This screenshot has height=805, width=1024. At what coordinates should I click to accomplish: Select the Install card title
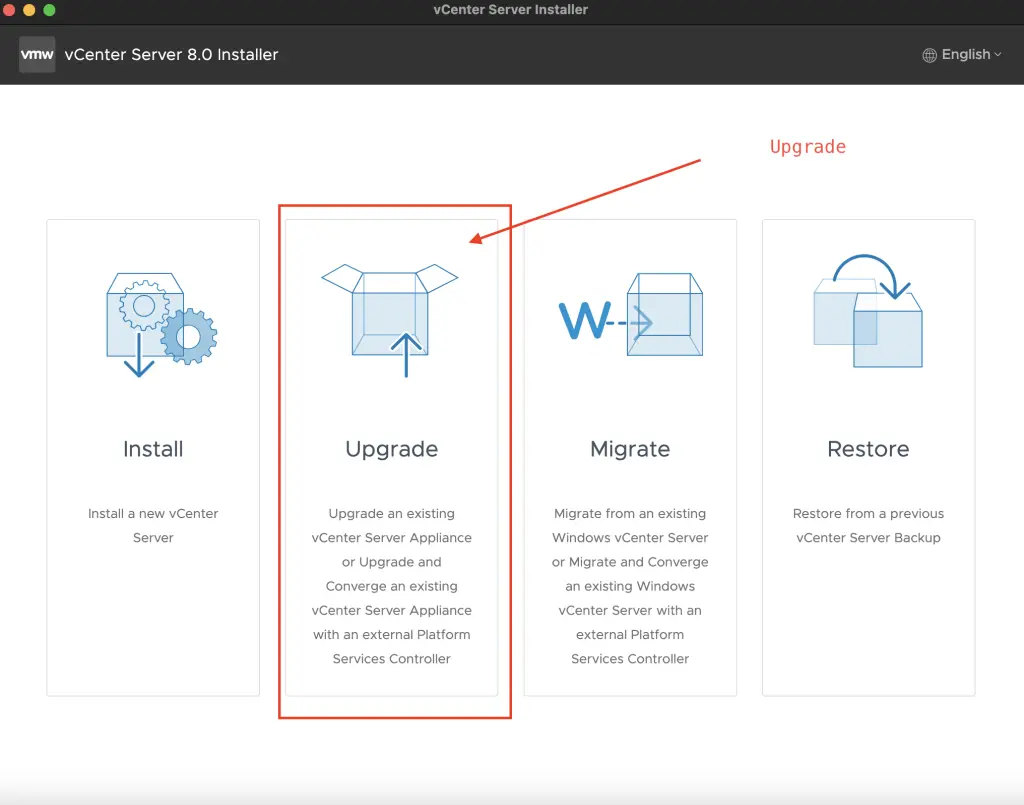pos(153,449)
